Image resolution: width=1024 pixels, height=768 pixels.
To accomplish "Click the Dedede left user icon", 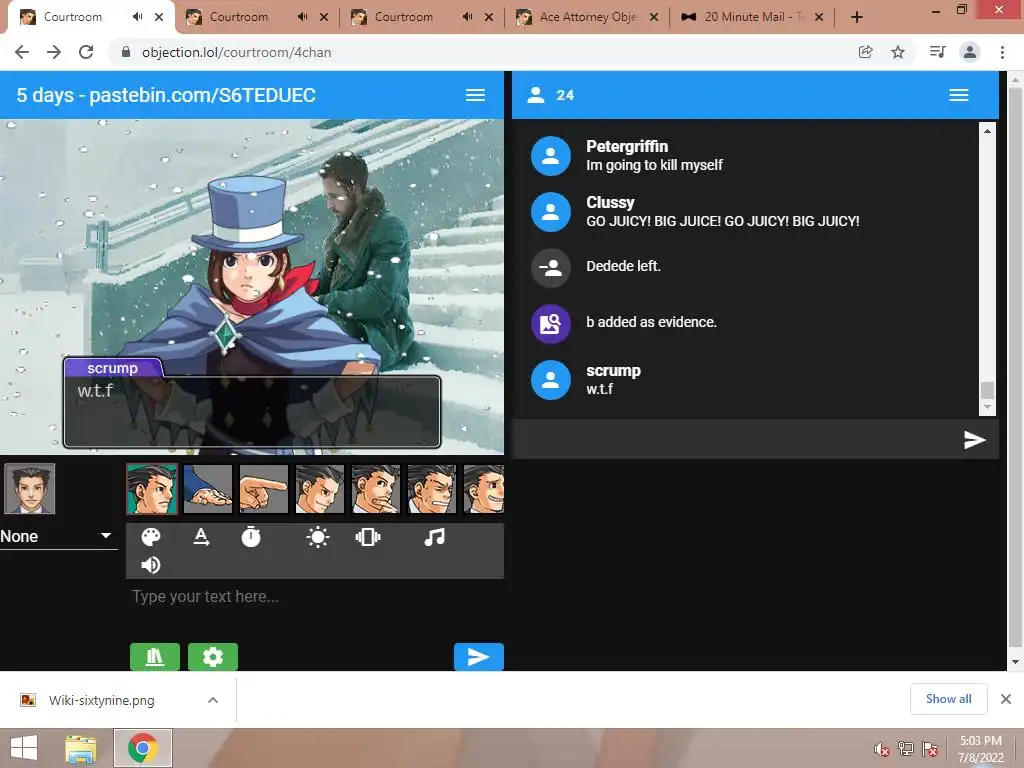I will tap(551, 268).
